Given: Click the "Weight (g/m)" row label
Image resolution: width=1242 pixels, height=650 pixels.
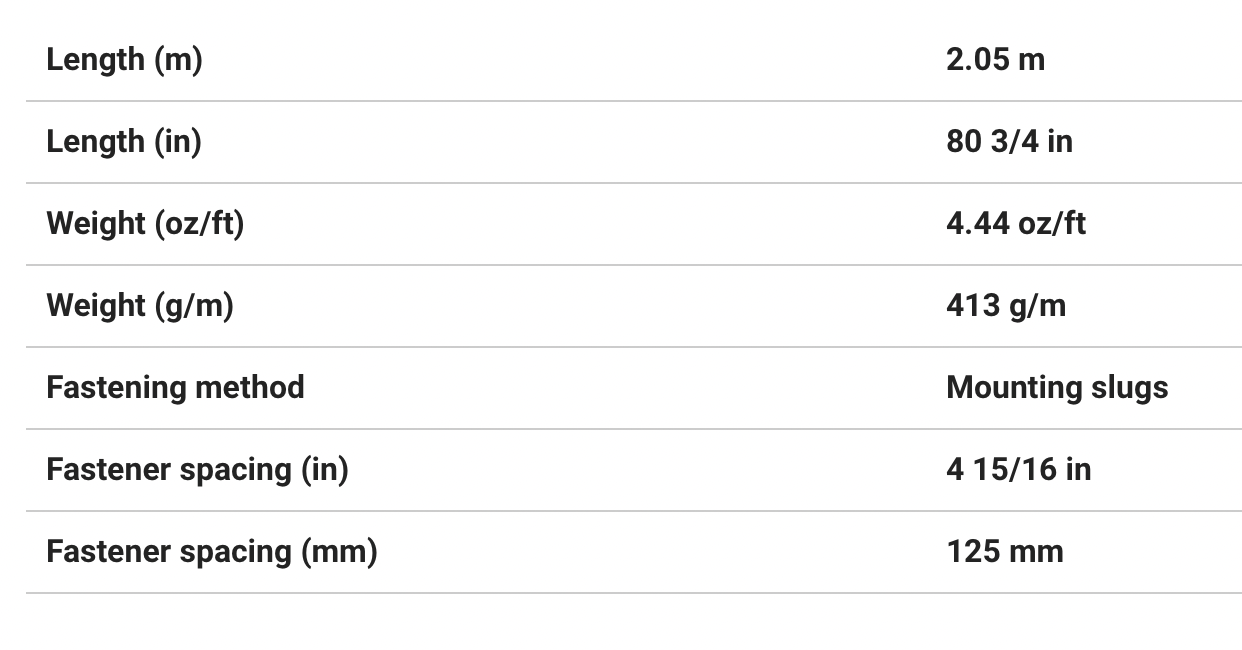Looking at the screenshot, I should (140, 306).
